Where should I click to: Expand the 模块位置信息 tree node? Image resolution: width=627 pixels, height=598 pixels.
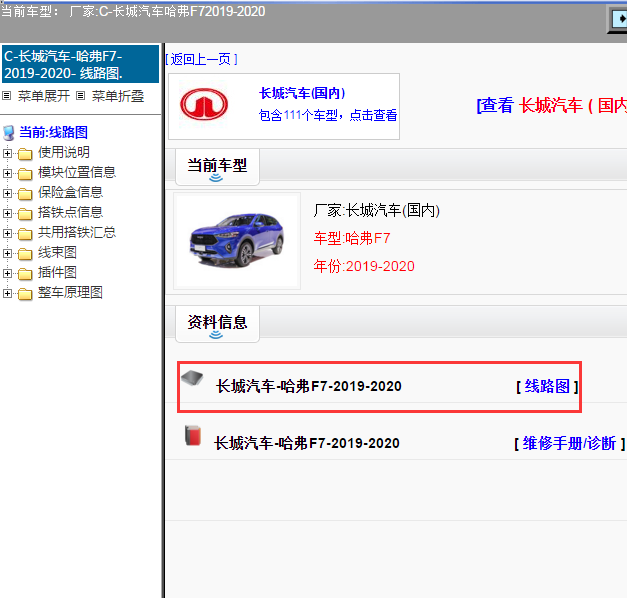7,173
